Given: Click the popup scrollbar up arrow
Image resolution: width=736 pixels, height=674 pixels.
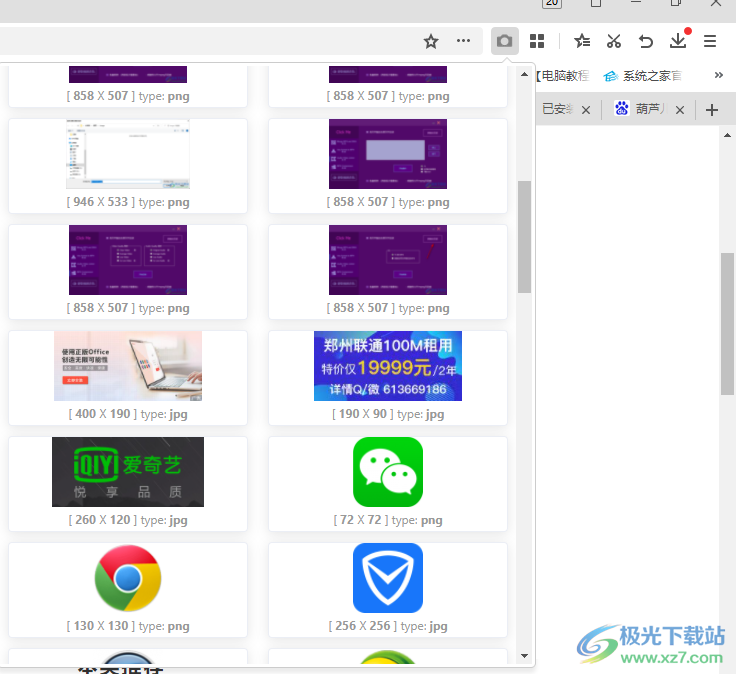Looking at the screenshot, I should click(524, 74).
